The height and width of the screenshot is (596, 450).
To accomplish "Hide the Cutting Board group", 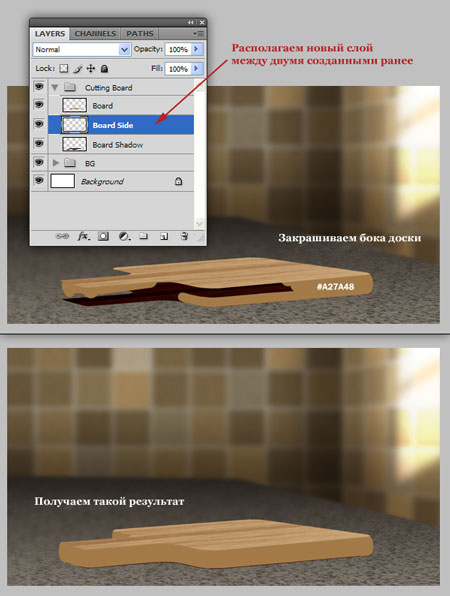I will click(39, 87).
